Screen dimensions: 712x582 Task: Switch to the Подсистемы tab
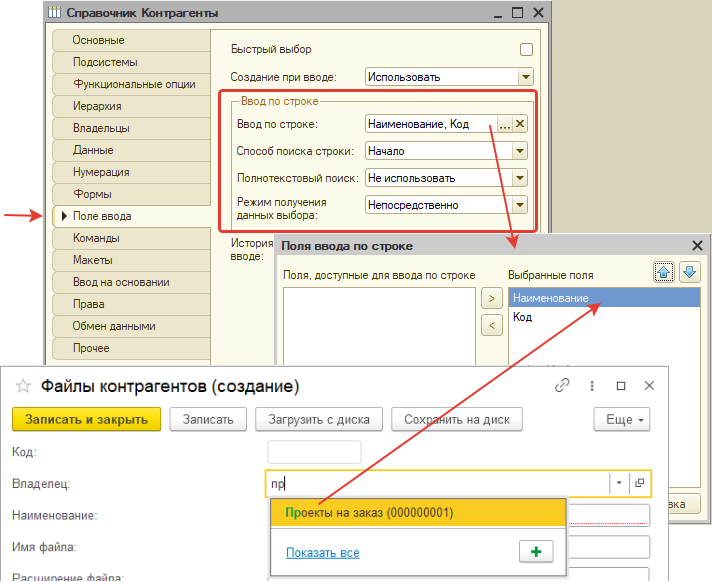coord(131,62)
